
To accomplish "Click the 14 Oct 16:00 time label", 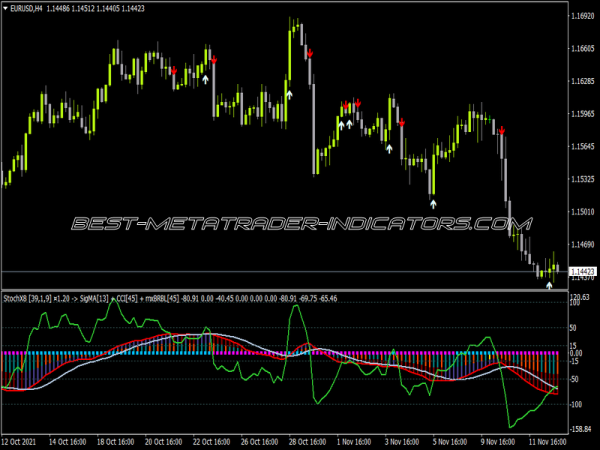I will [67, 442].
